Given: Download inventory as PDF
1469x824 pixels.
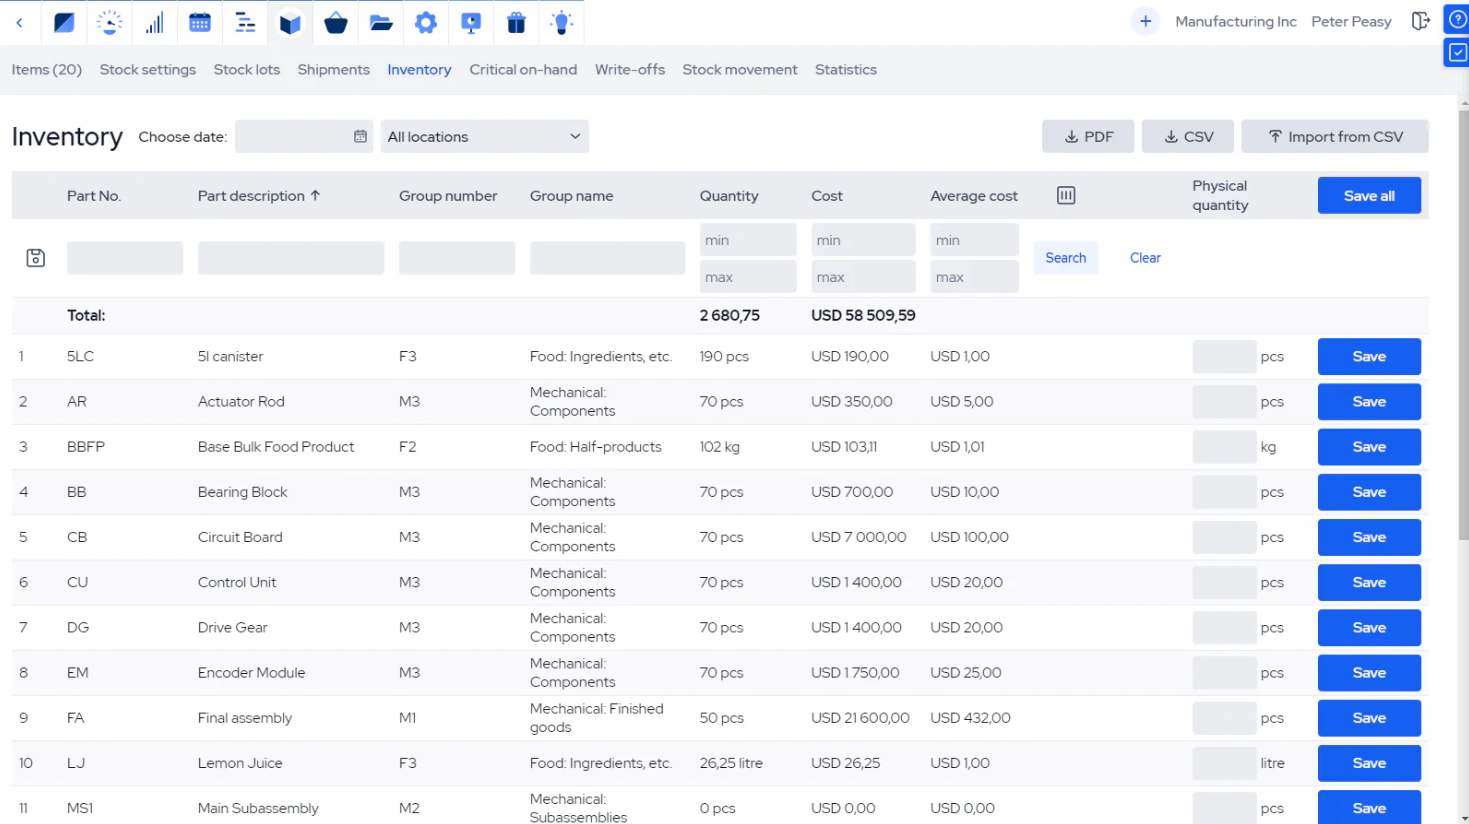Looking at the screenshot, I should (1088, 136).
